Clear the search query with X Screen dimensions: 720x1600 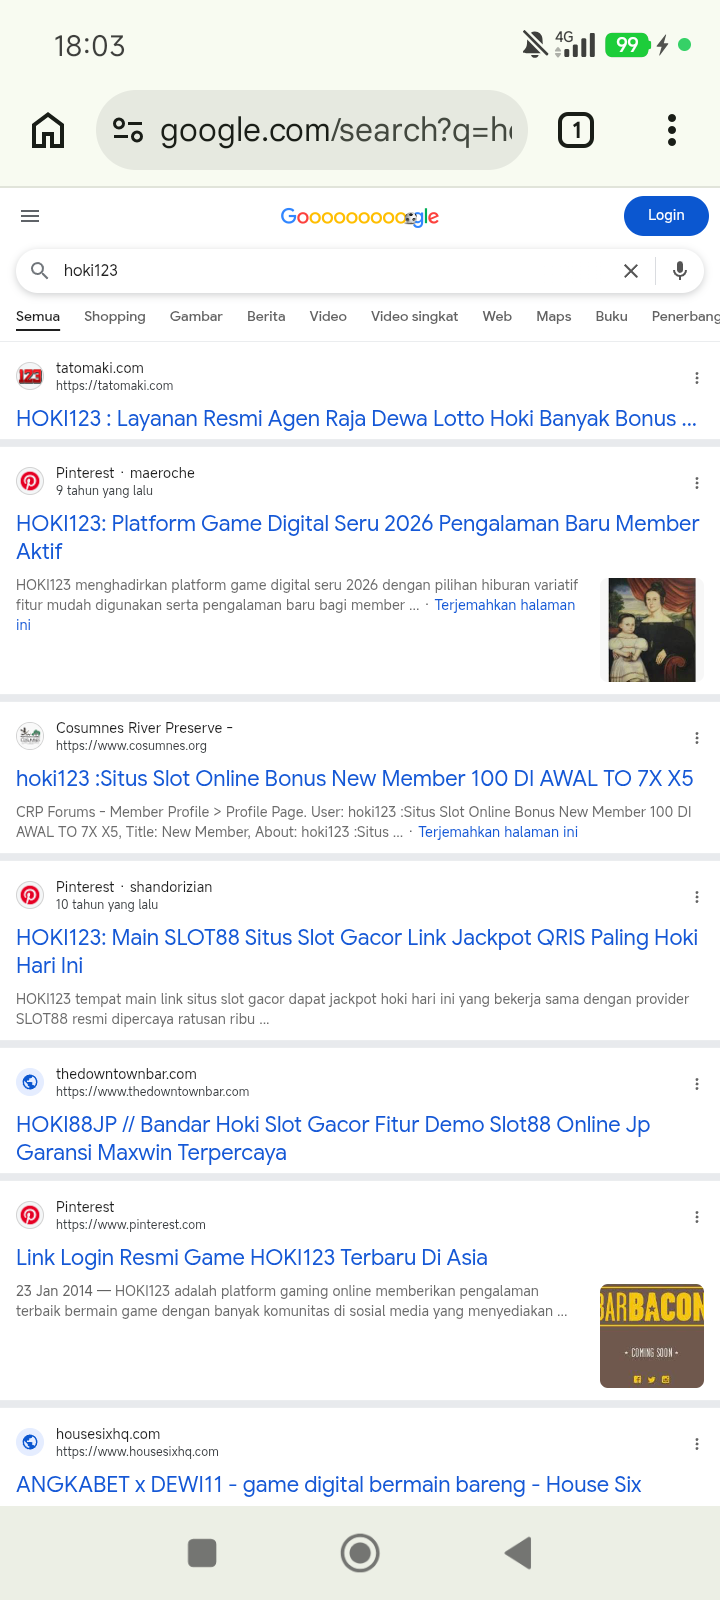click(631, 270)
